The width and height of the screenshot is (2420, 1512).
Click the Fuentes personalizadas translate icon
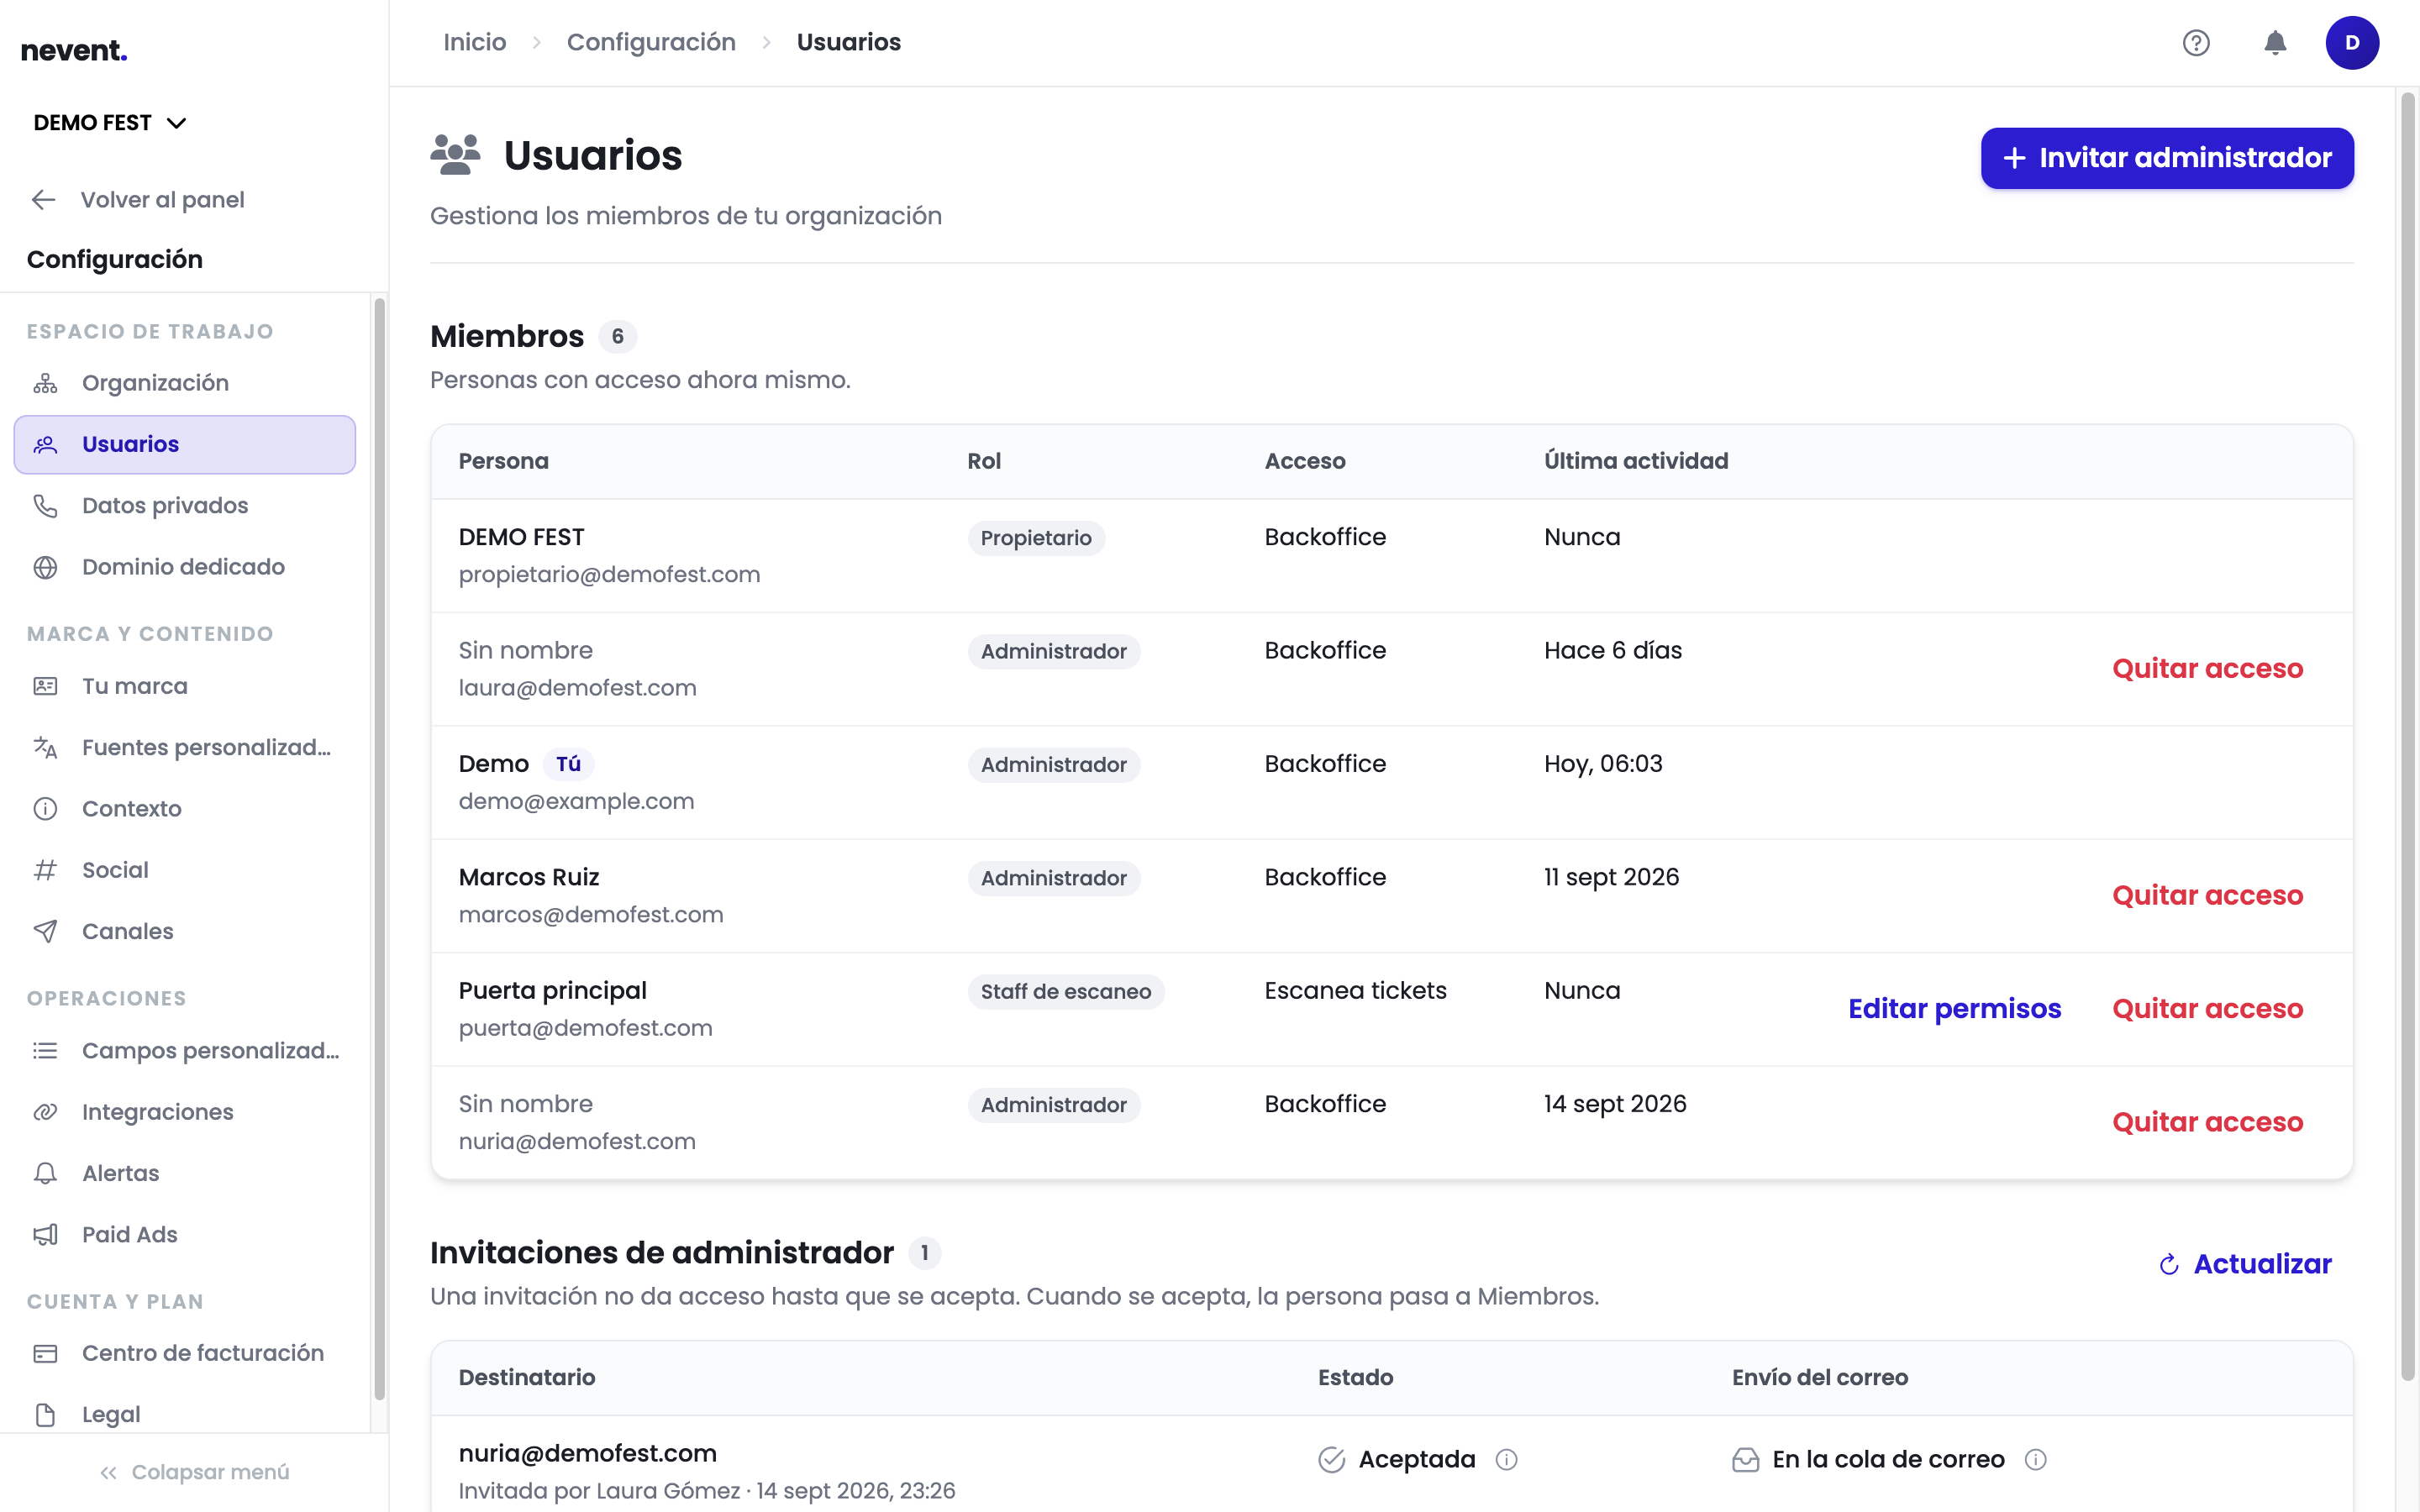point(45,747)
